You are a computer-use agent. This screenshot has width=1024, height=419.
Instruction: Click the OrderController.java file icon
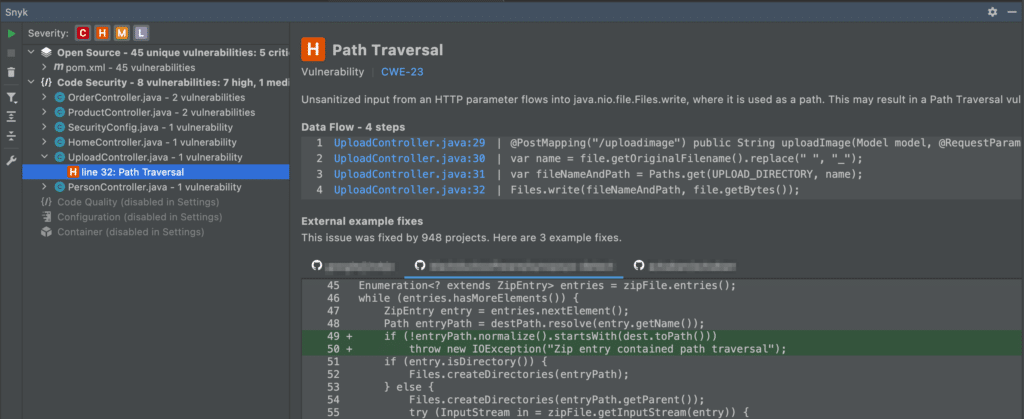(x=59, y=97)
